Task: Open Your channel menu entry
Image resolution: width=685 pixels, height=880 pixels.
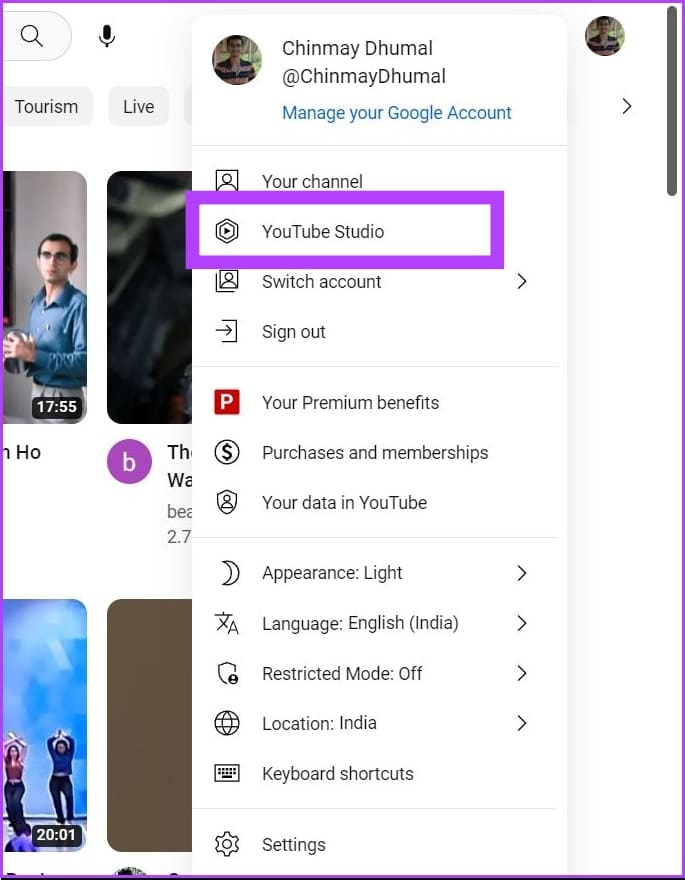Action: 375,181
